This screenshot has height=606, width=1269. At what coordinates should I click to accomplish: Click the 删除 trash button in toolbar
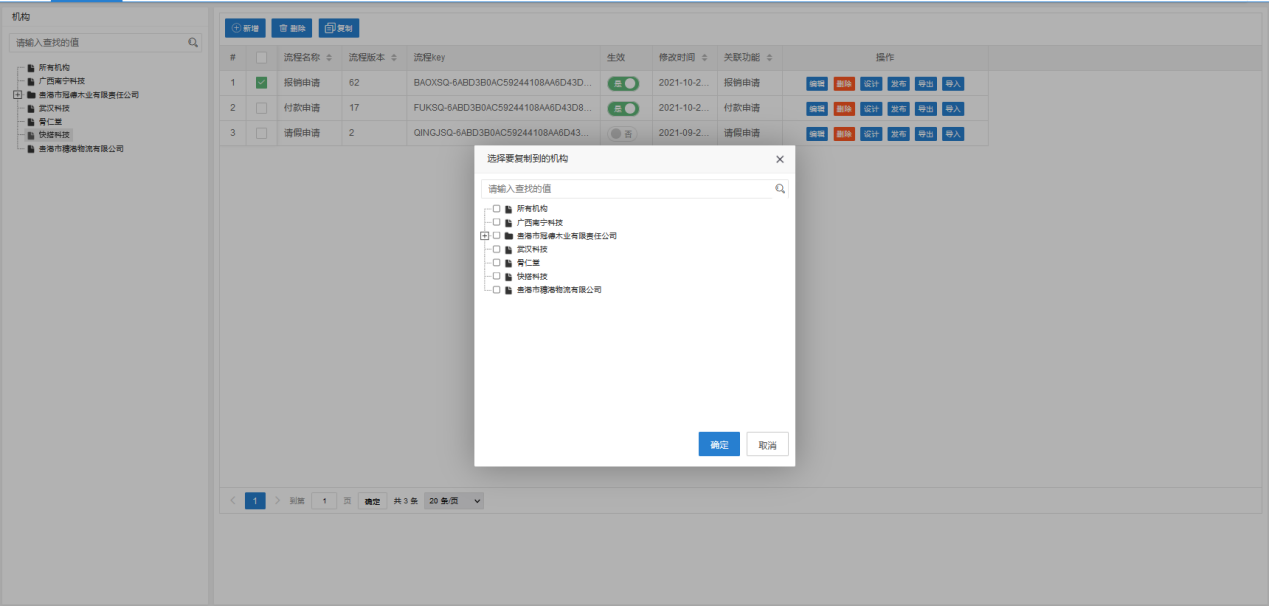coord(292,29)
